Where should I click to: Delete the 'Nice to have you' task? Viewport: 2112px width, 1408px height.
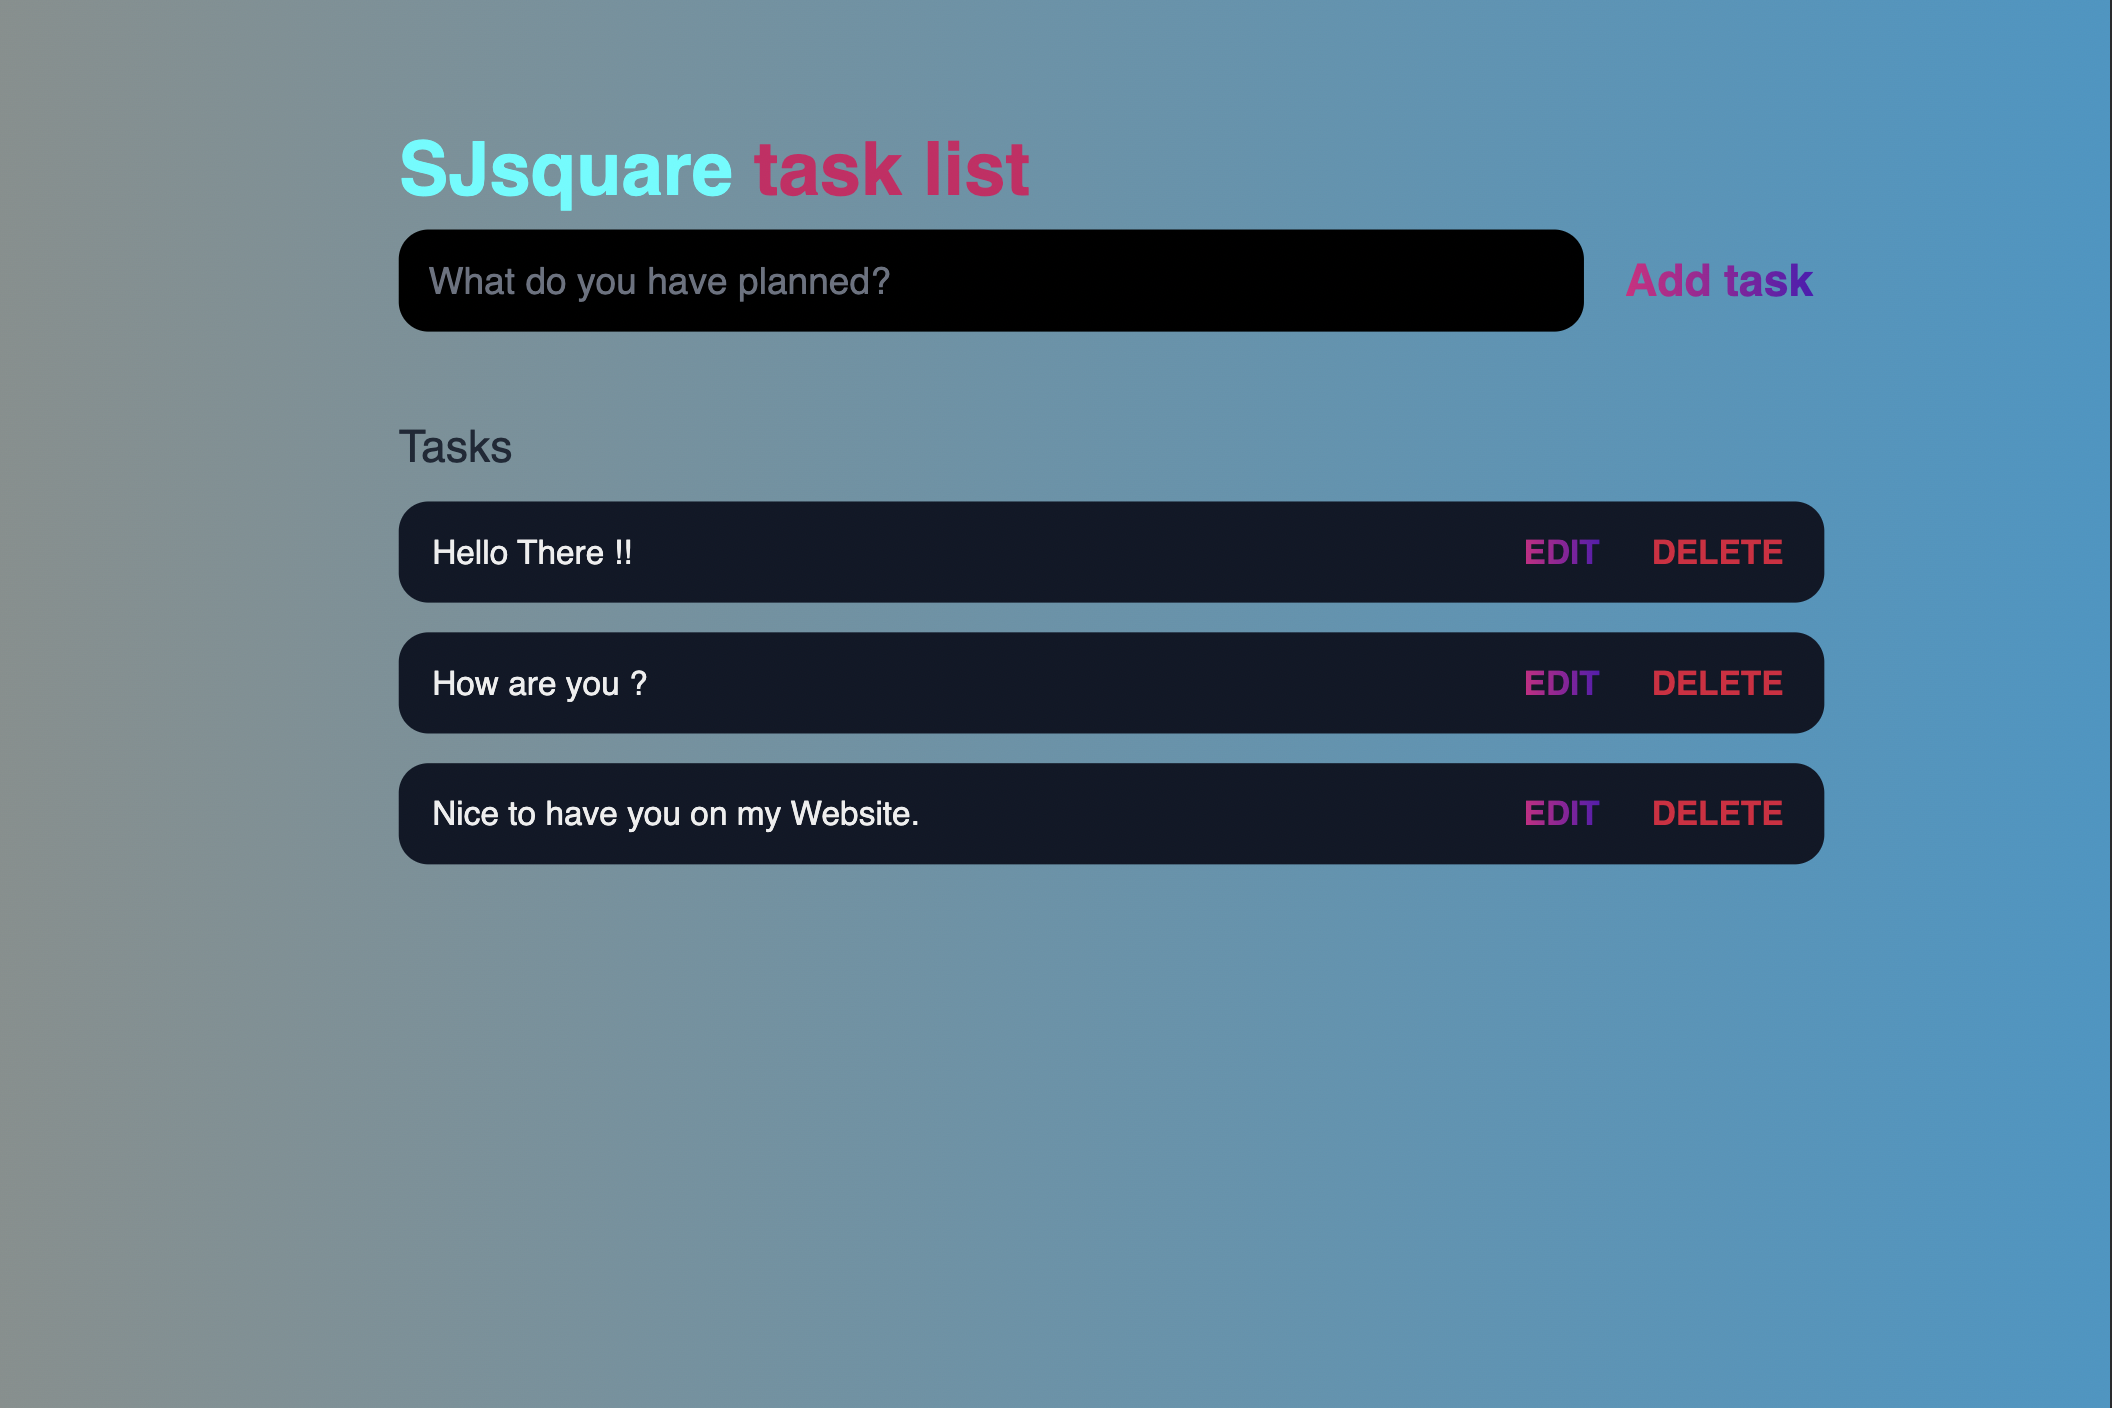[1717, 813]
